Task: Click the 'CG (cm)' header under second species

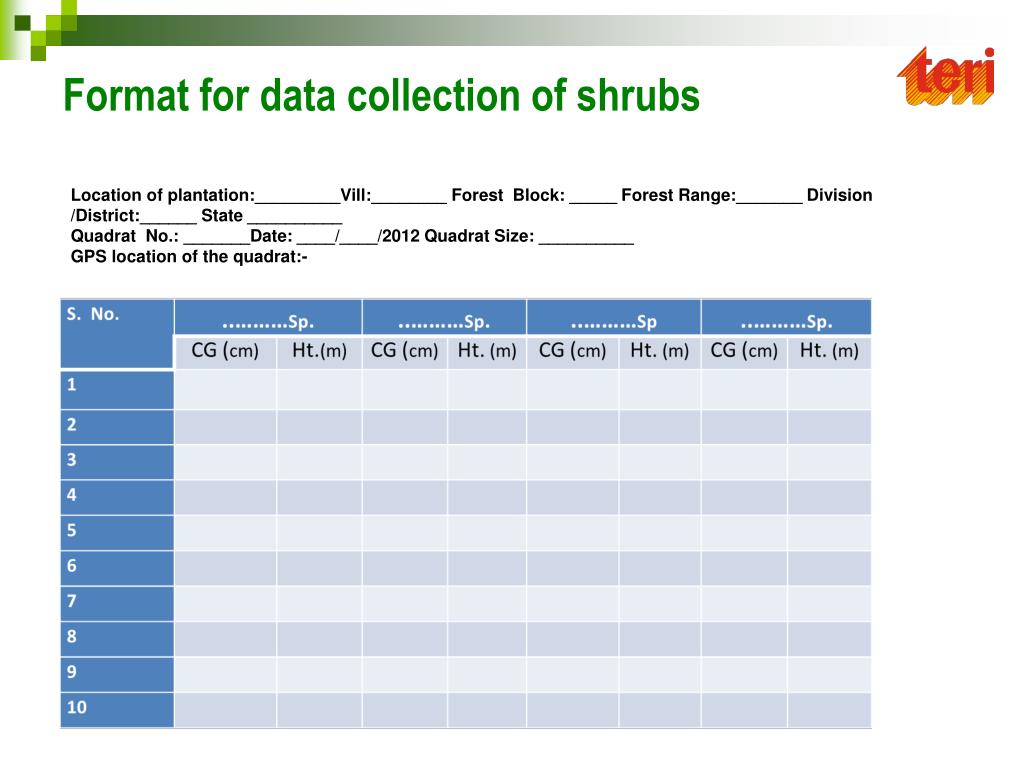Action: pyautogui.click(x=405, y=352)
